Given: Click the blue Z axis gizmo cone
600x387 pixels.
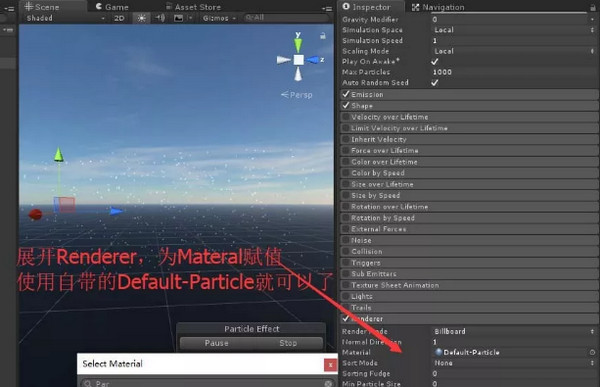Looking at the screenshot, I should tap(313, 60).
